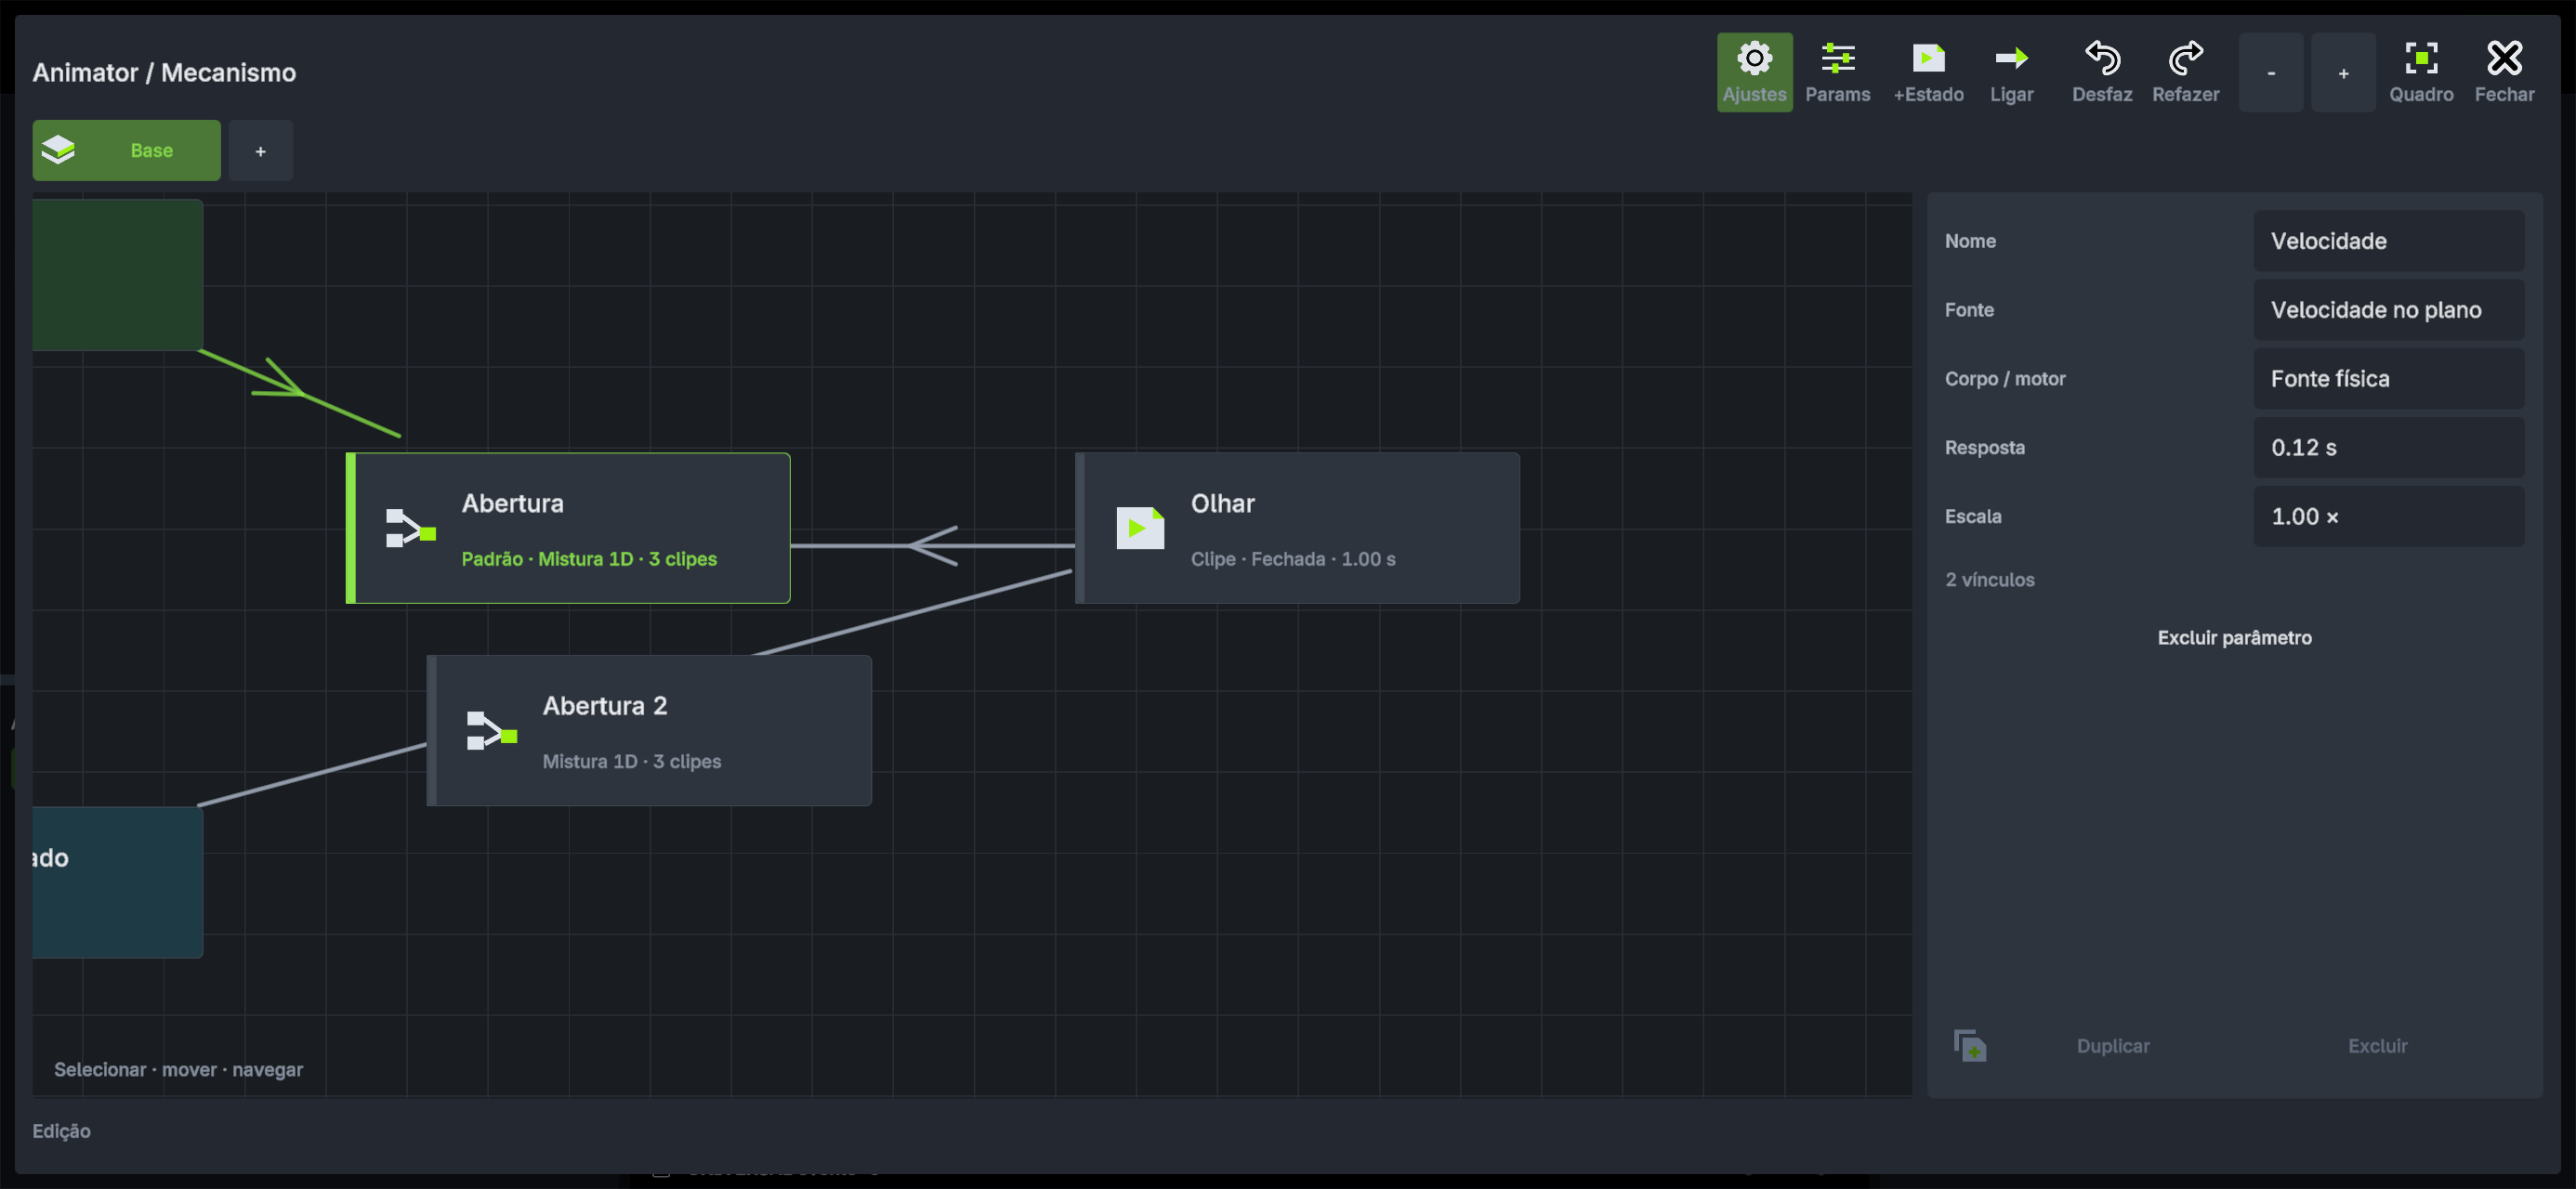Zoom out with the minus button
2576x1189 pixels.
click(x=2271, y=72)
